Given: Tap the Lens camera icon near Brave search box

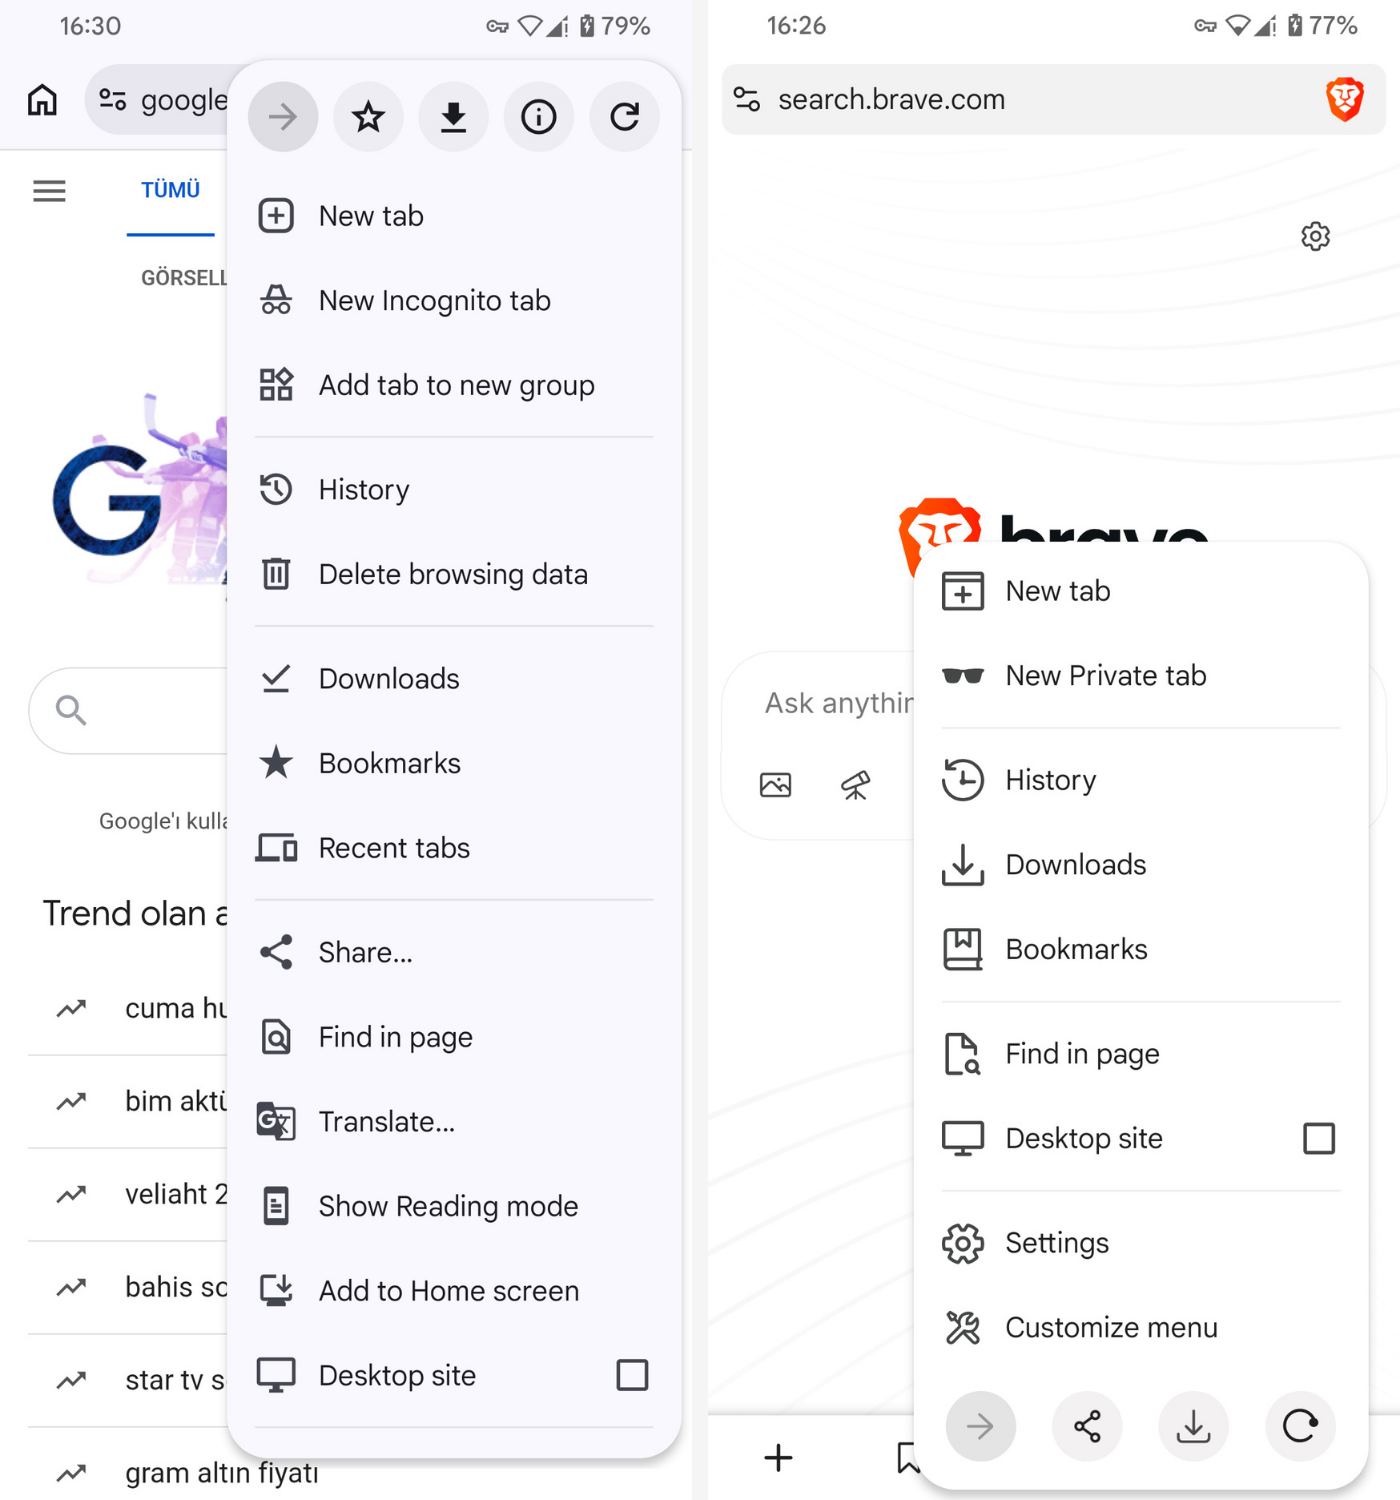Looking at the screenshot, I should 776,785.
